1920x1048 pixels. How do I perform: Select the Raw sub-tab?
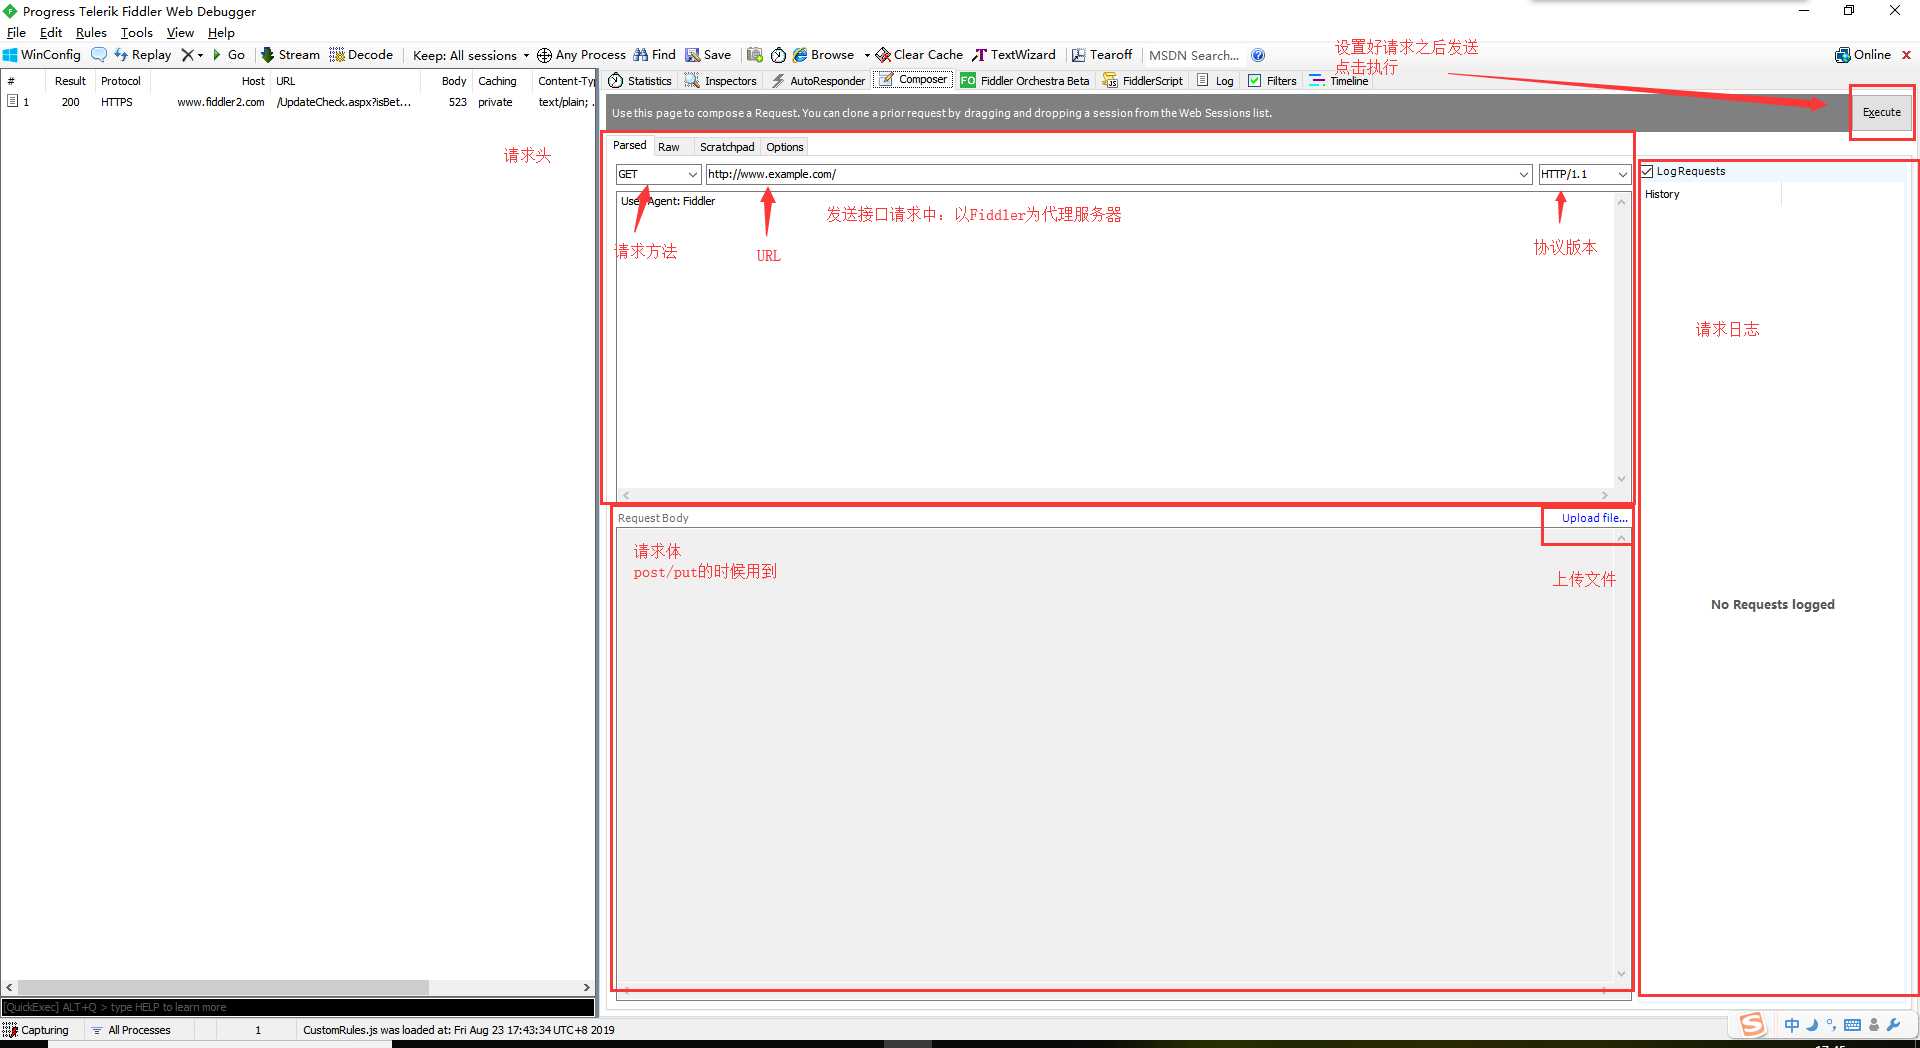pos(669,147)
